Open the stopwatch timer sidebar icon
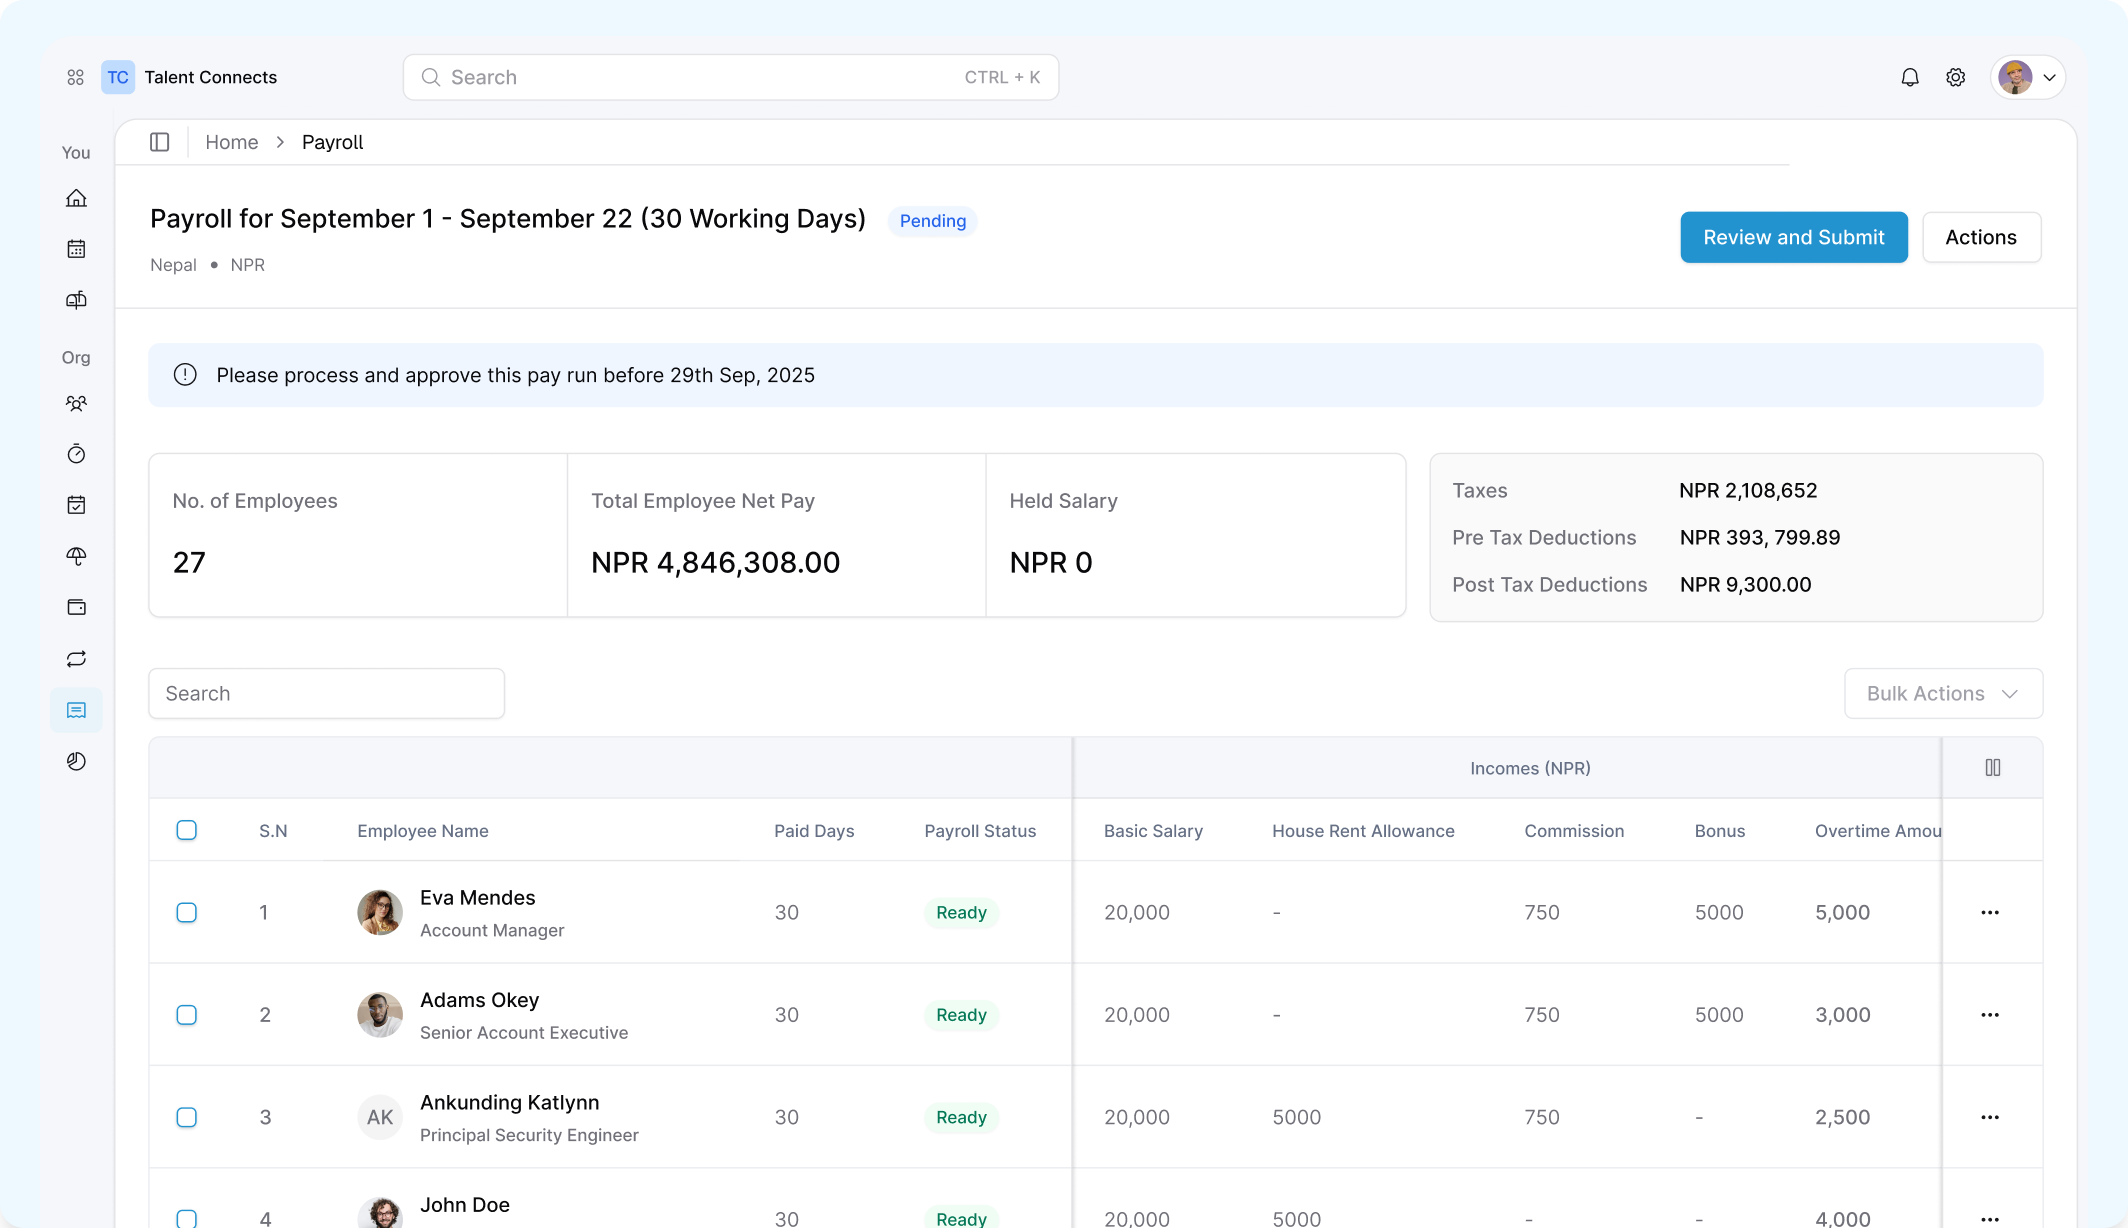Viewport: 2128px width, 1228px height. coord(76,454)
